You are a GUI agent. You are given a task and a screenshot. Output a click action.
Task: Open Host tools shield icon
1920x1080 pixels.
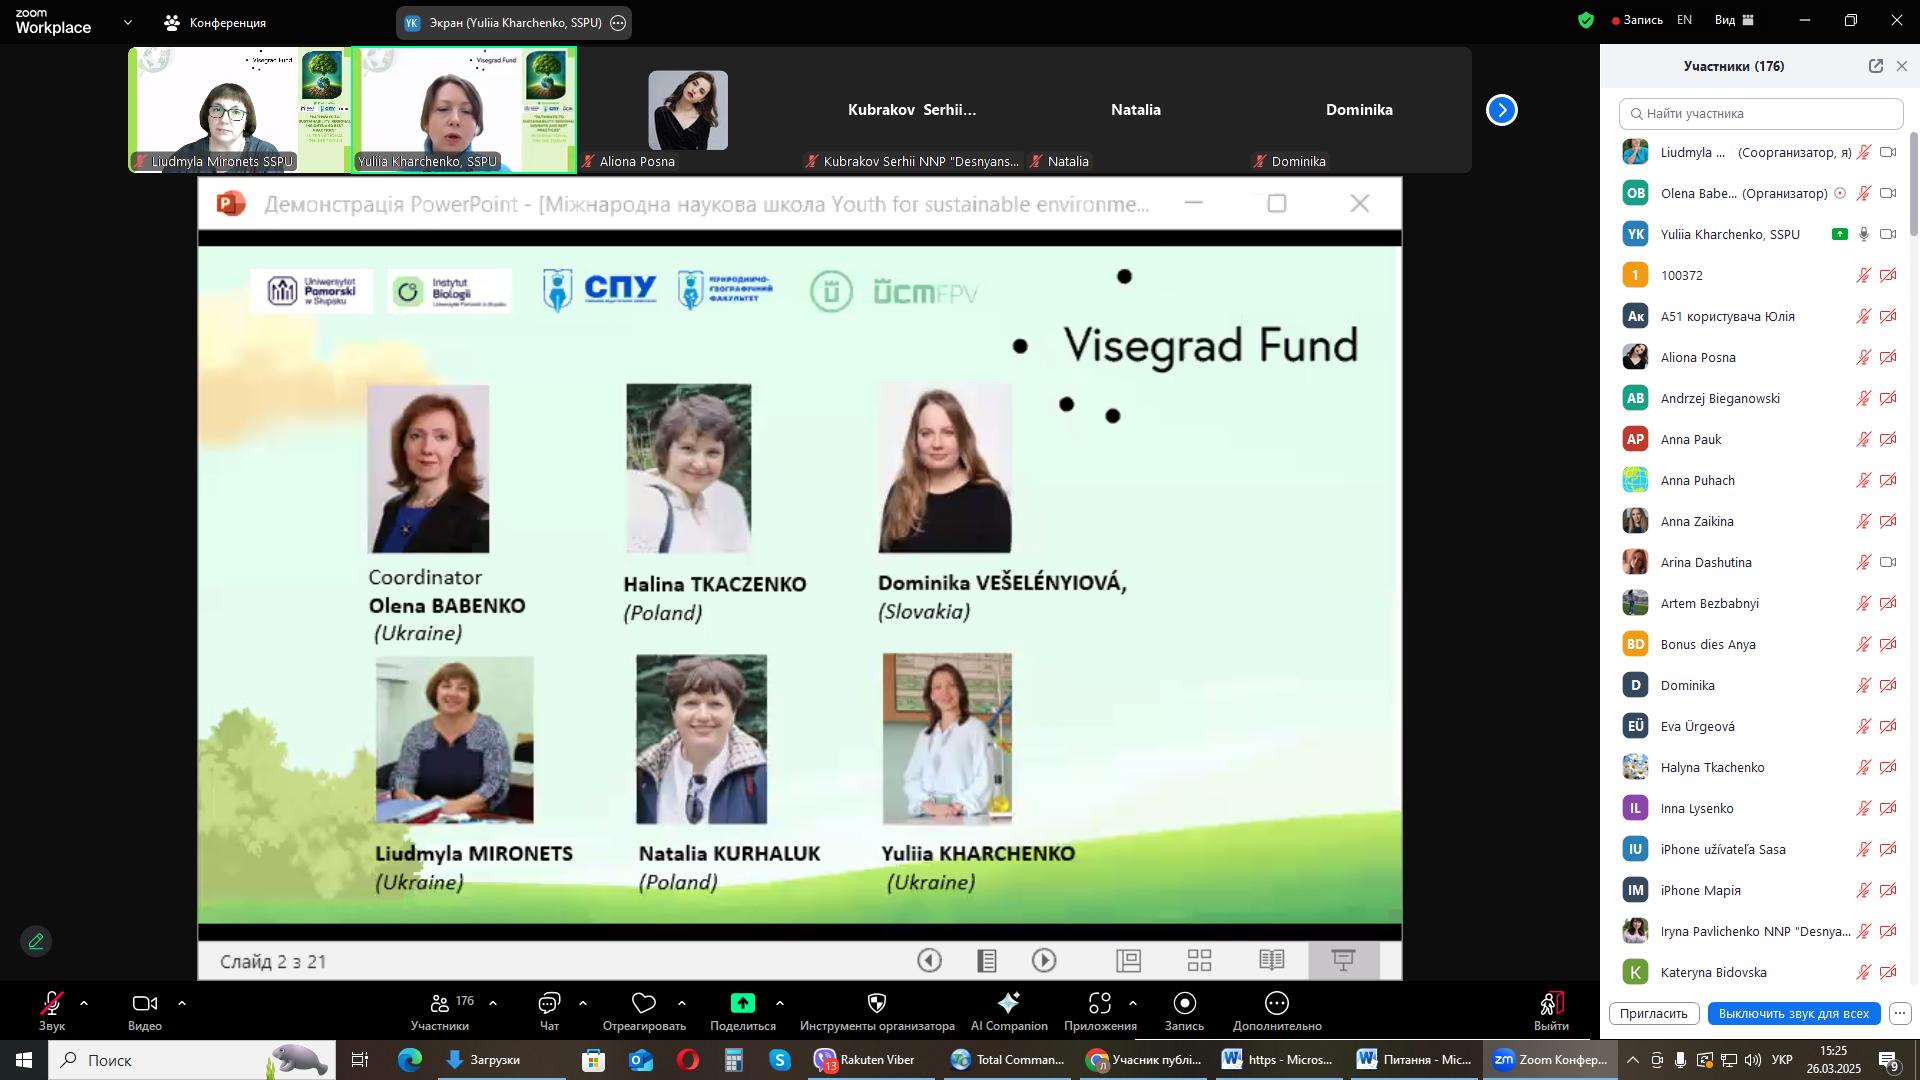877,1004
